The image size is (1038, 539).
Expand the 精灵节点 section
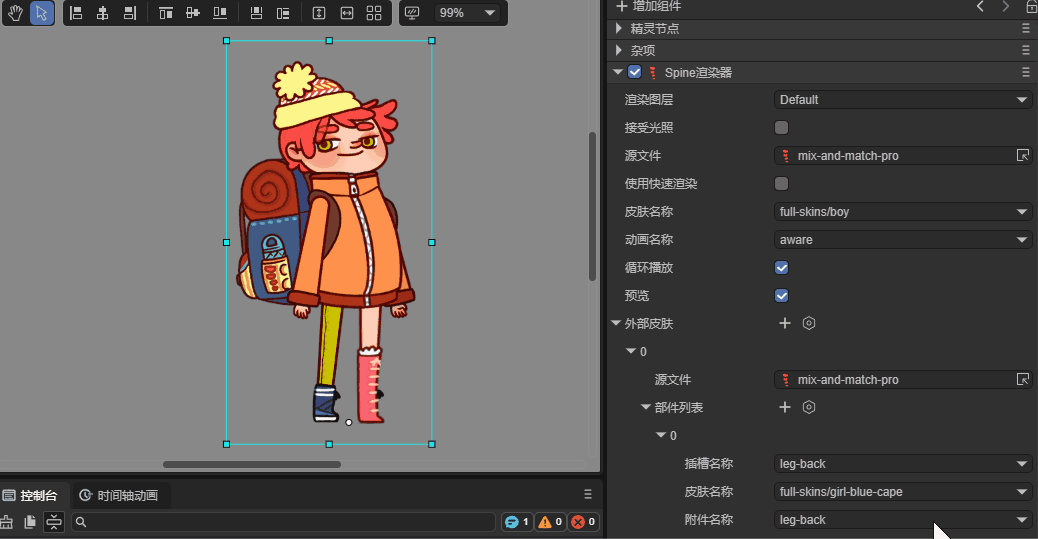click(x=620, y=28)
